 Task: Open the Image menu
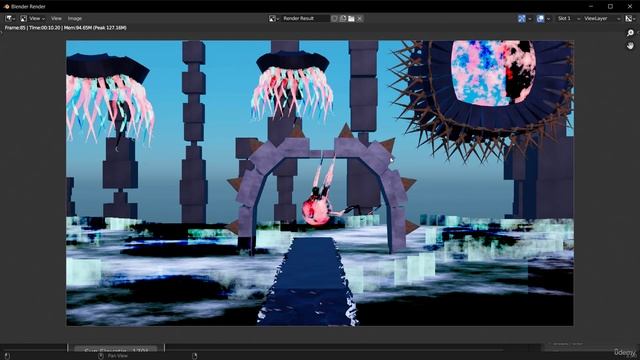point(75,18)
